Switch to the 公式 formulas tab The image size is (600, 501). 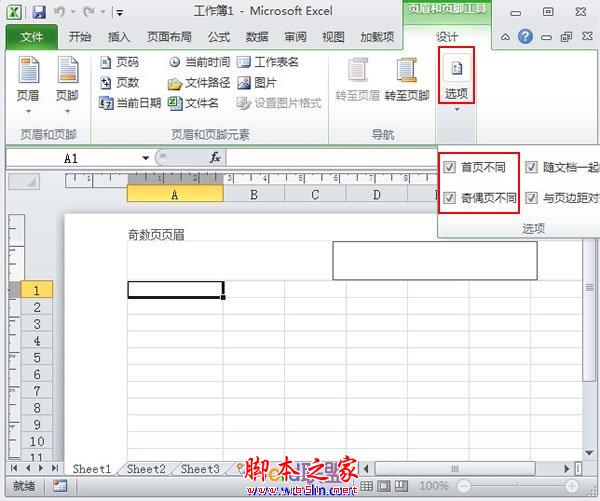218,37
